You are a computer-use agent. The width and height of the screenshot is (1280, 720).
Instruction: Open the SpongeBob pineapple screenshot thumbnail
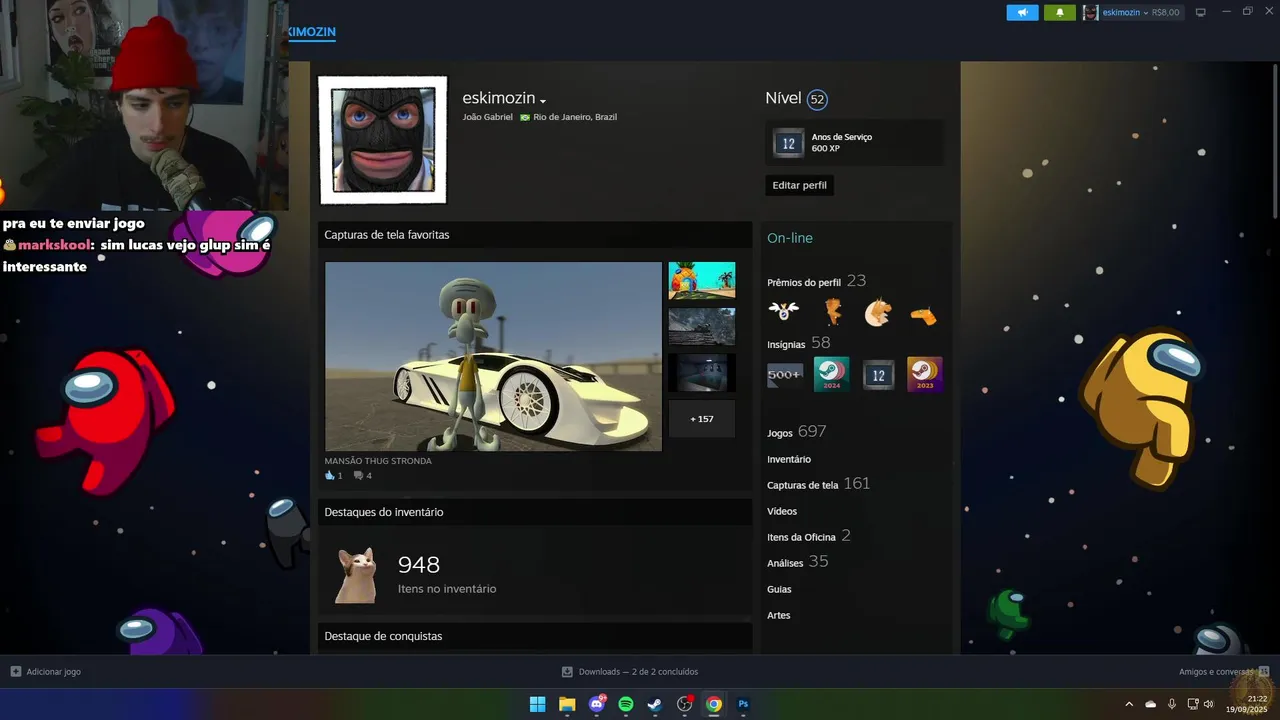tap(701, 280)
